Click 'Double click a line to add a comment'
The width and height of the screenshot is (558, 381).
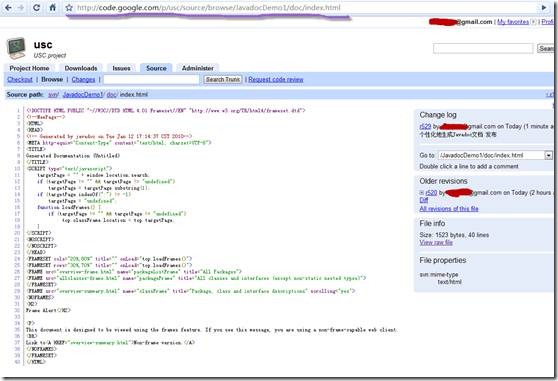pos(469,166)
